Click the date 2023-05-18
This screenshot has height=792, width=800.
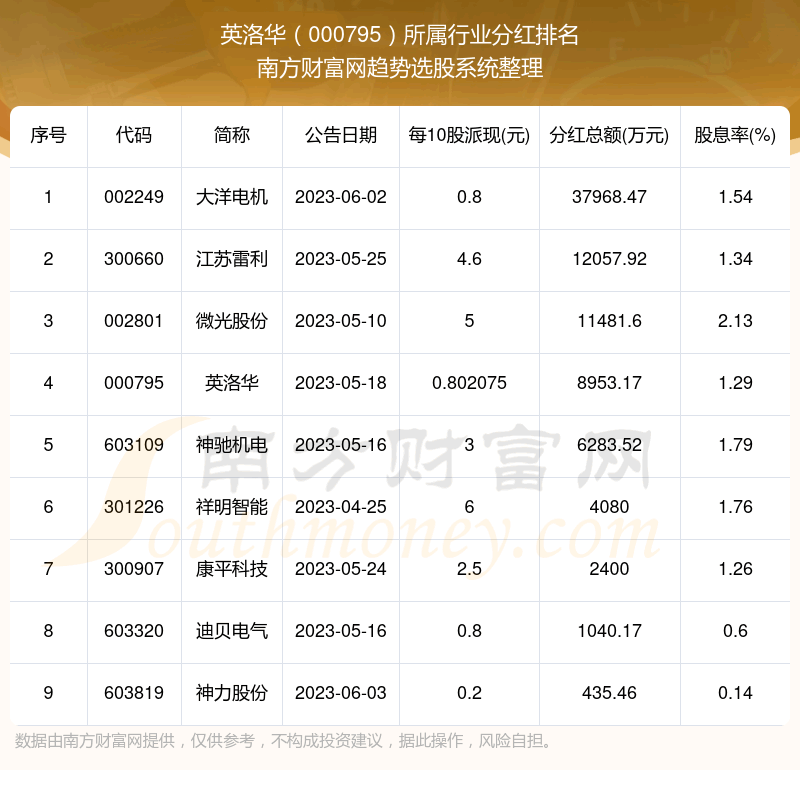(x=341, y=383)
